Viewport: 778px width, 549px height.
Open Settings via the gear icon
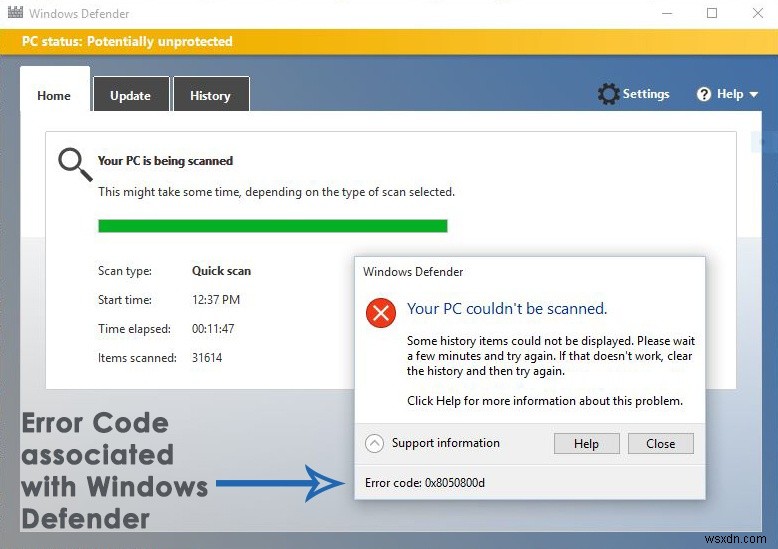tap(608, 94)
